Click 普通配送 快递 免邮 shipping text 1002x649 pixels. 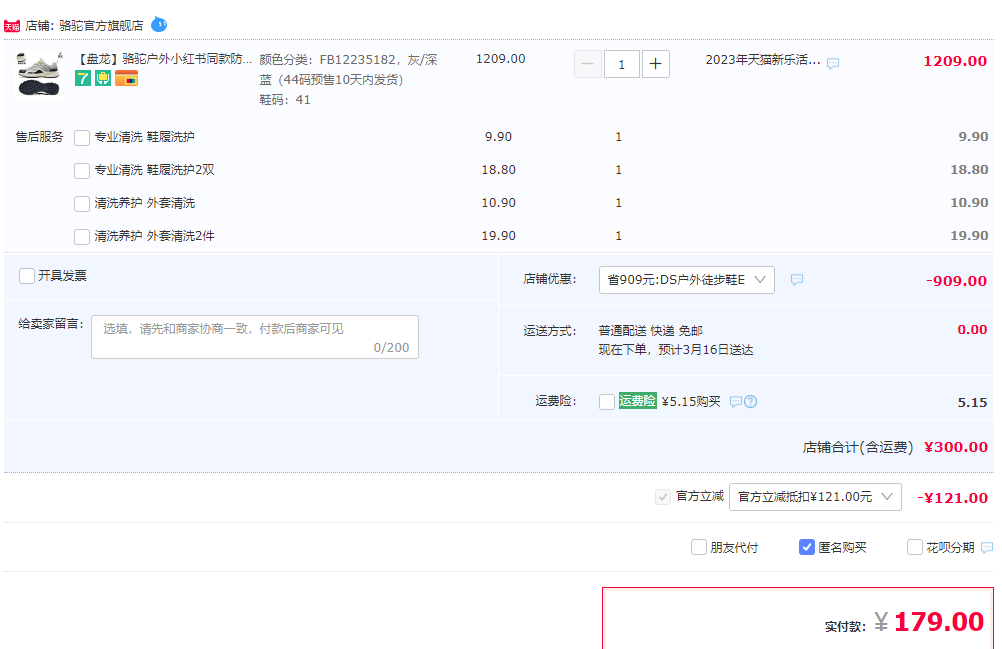coord(651,331)
